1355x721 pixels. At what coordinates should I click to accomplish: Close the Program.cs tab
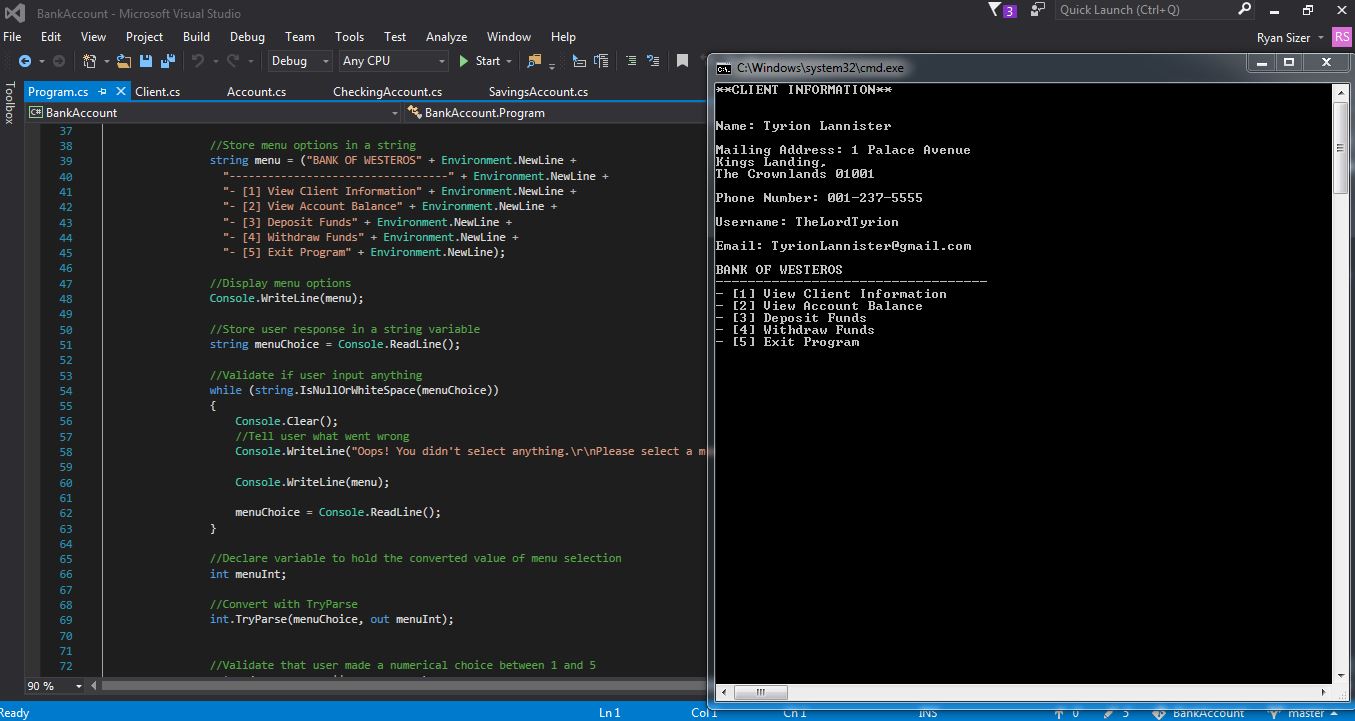pyautogui.click(x=120, y=91)
